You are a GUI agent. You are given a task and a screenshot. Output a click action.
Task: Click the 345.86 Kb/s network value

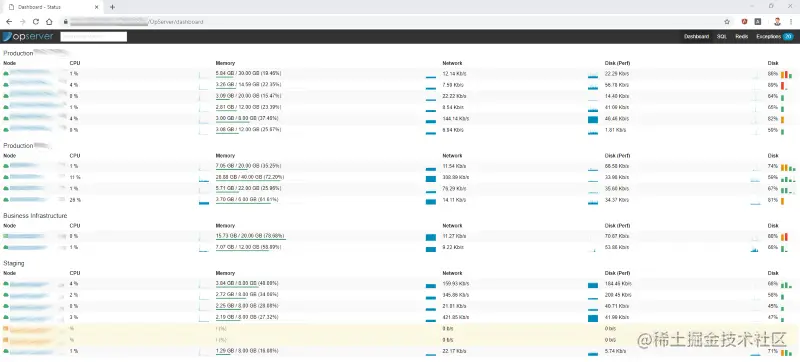click(x=455, y=295)
